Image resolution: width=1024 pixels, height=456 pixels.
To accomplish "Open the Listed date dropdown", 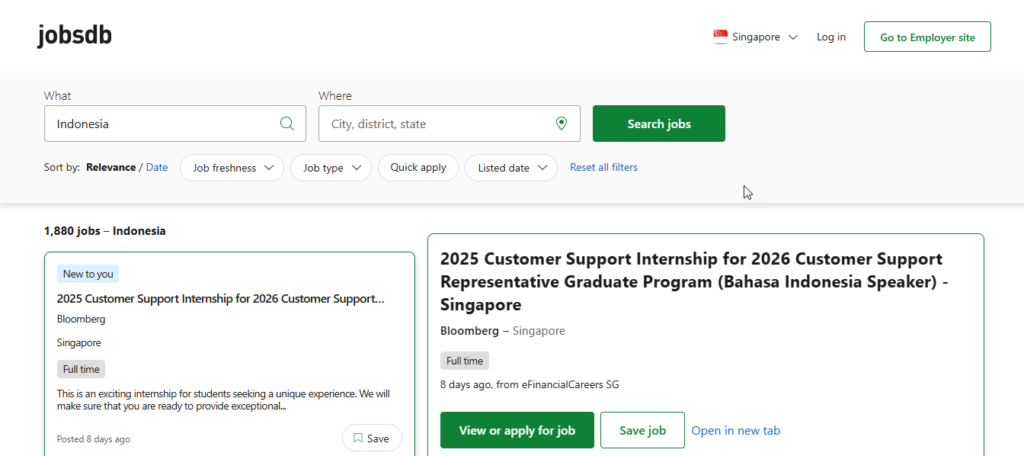I will click(x=511, y=168).
